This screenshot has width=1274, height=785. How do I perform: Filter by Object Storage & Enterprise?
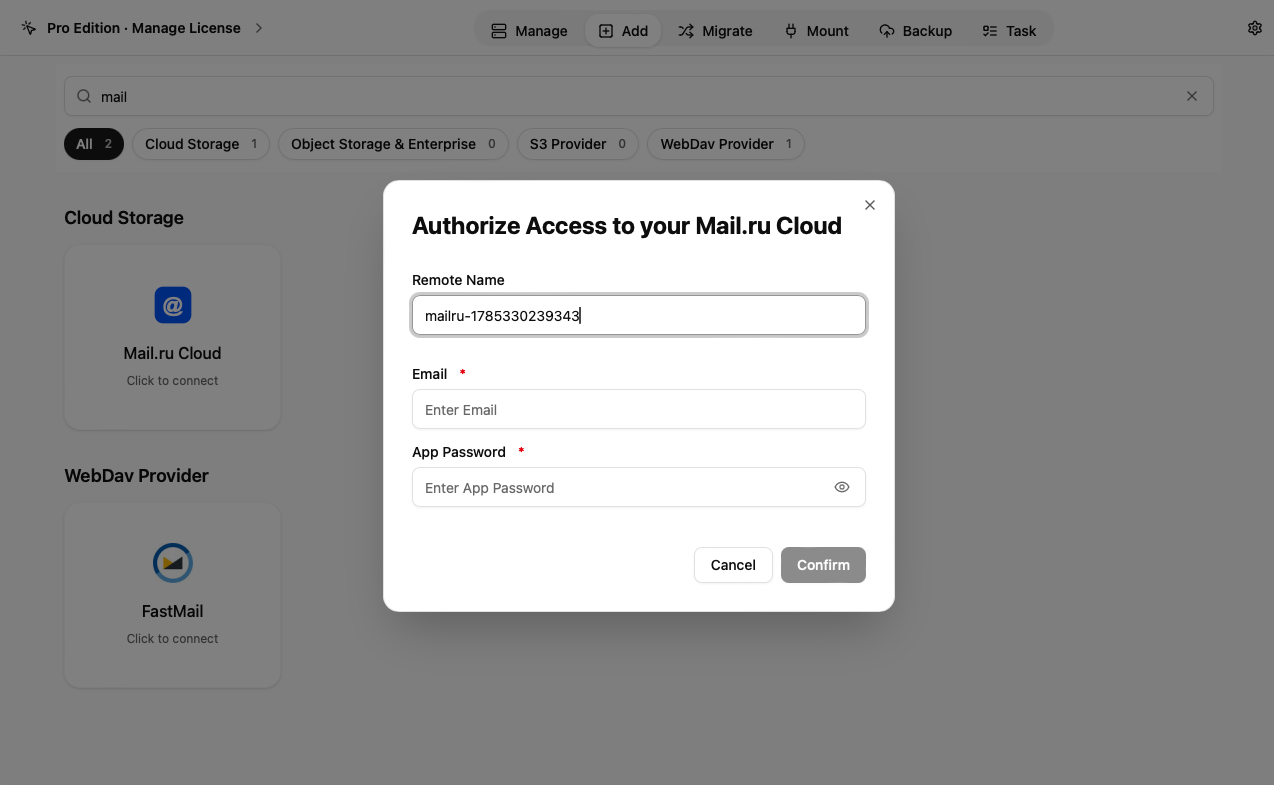[393, 144]
